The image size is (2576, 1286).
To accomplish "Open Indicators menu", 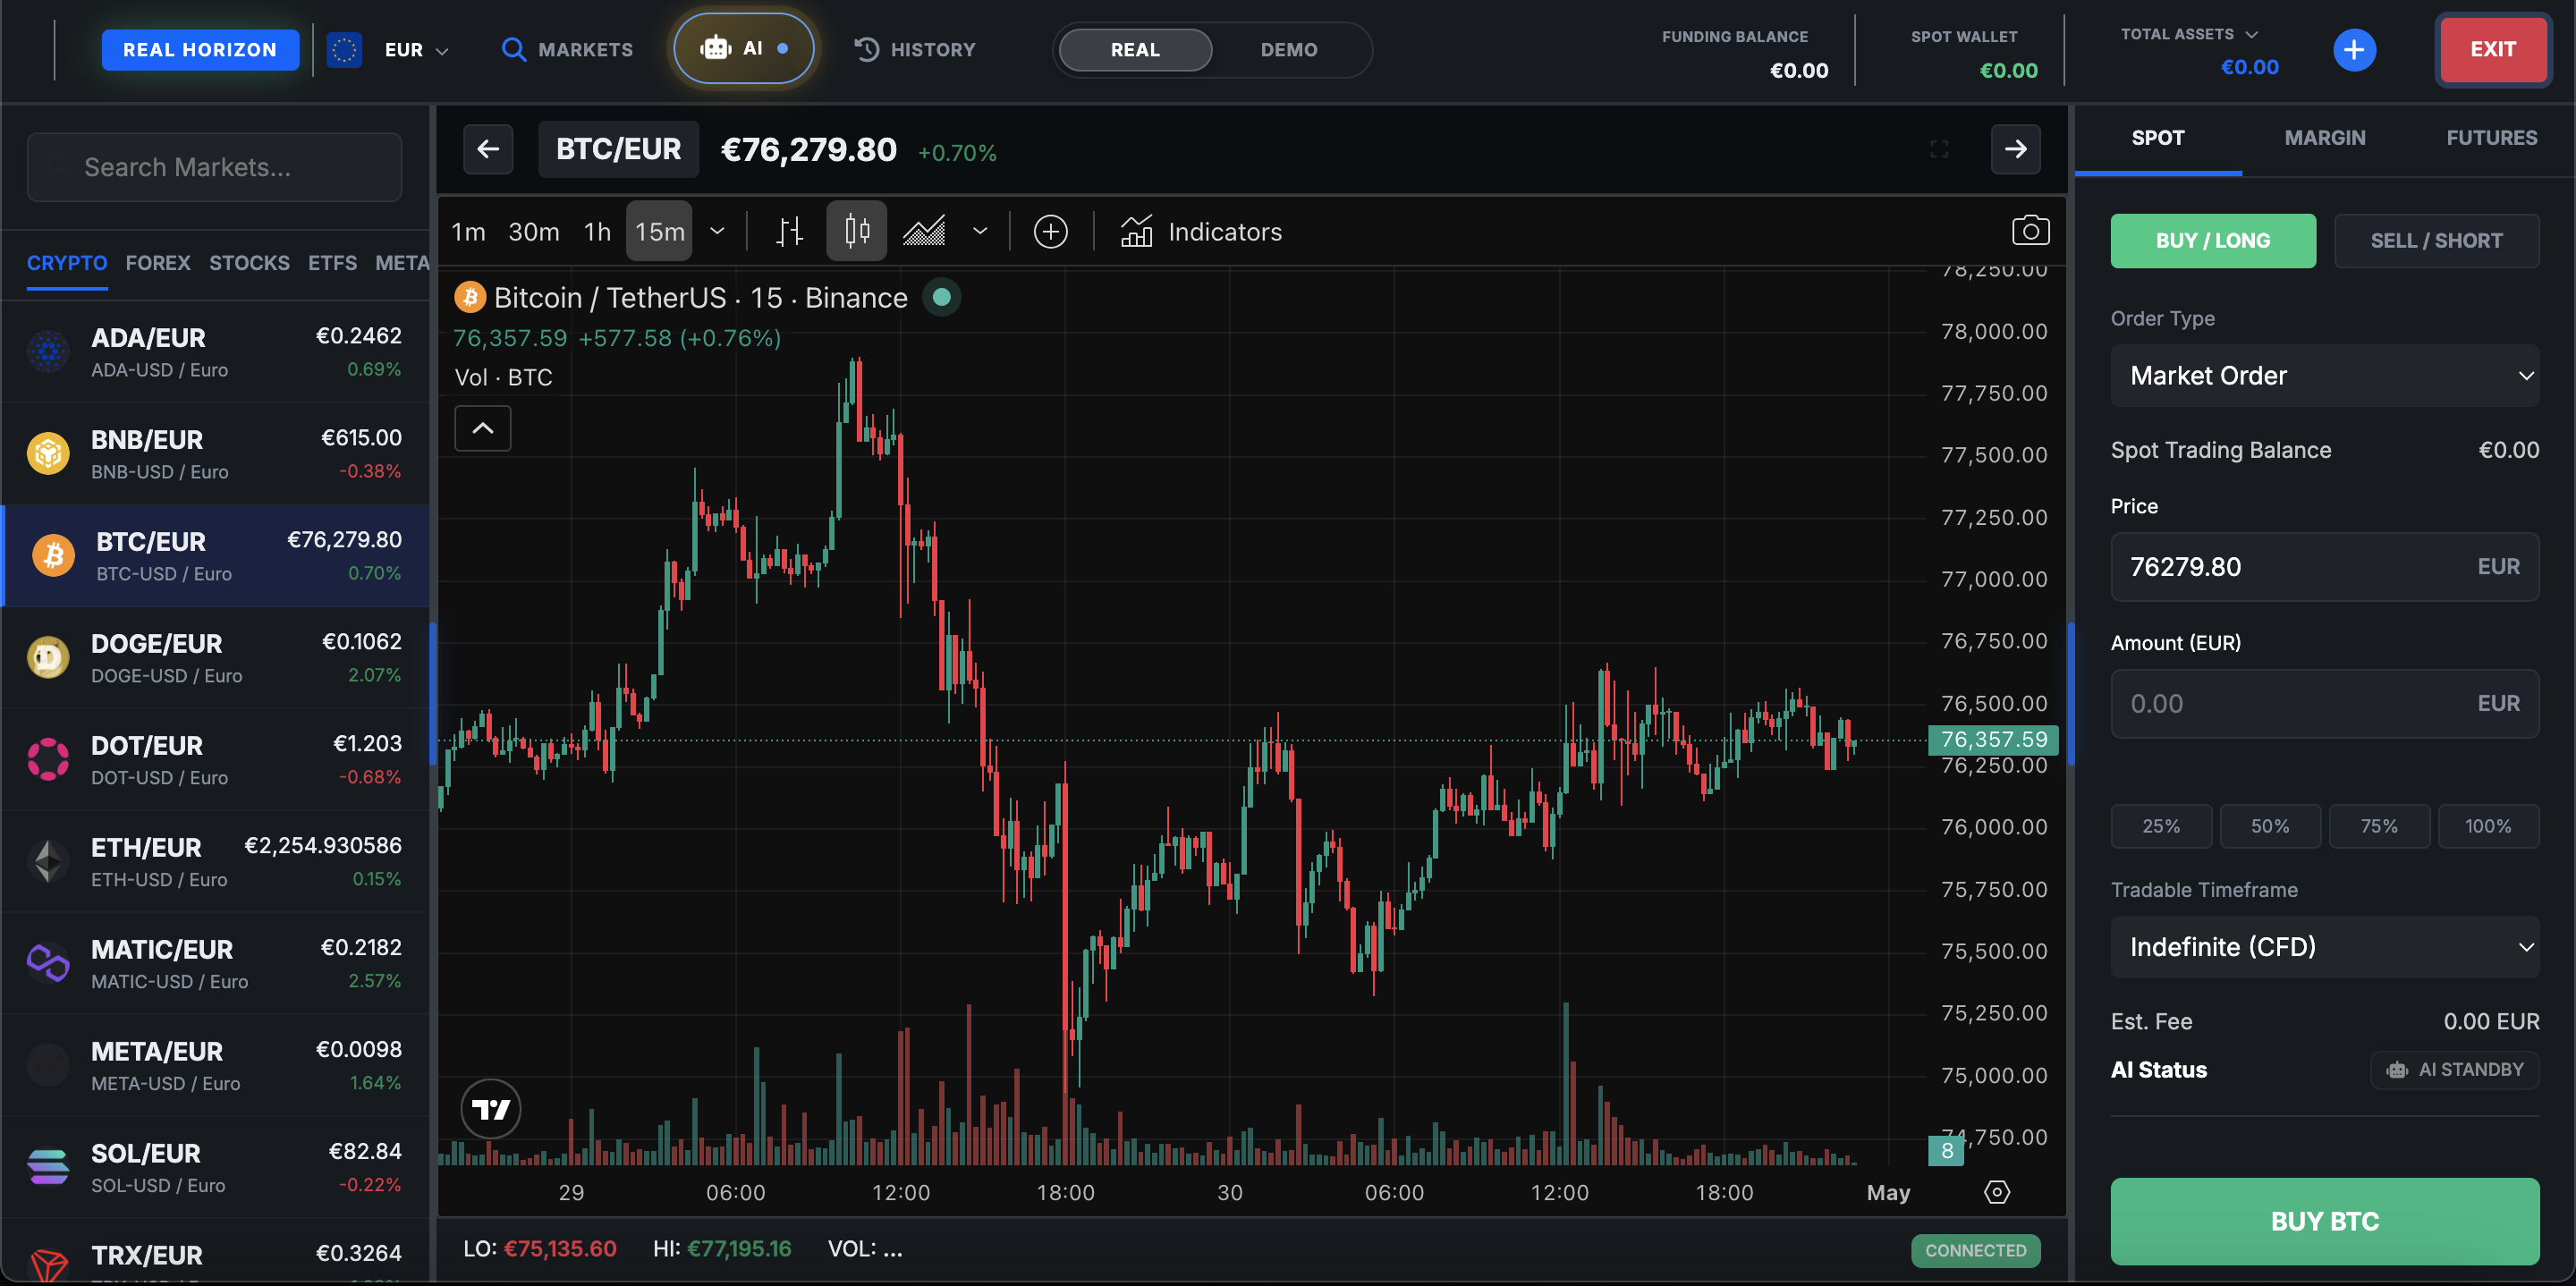I will pos(1200,232).
